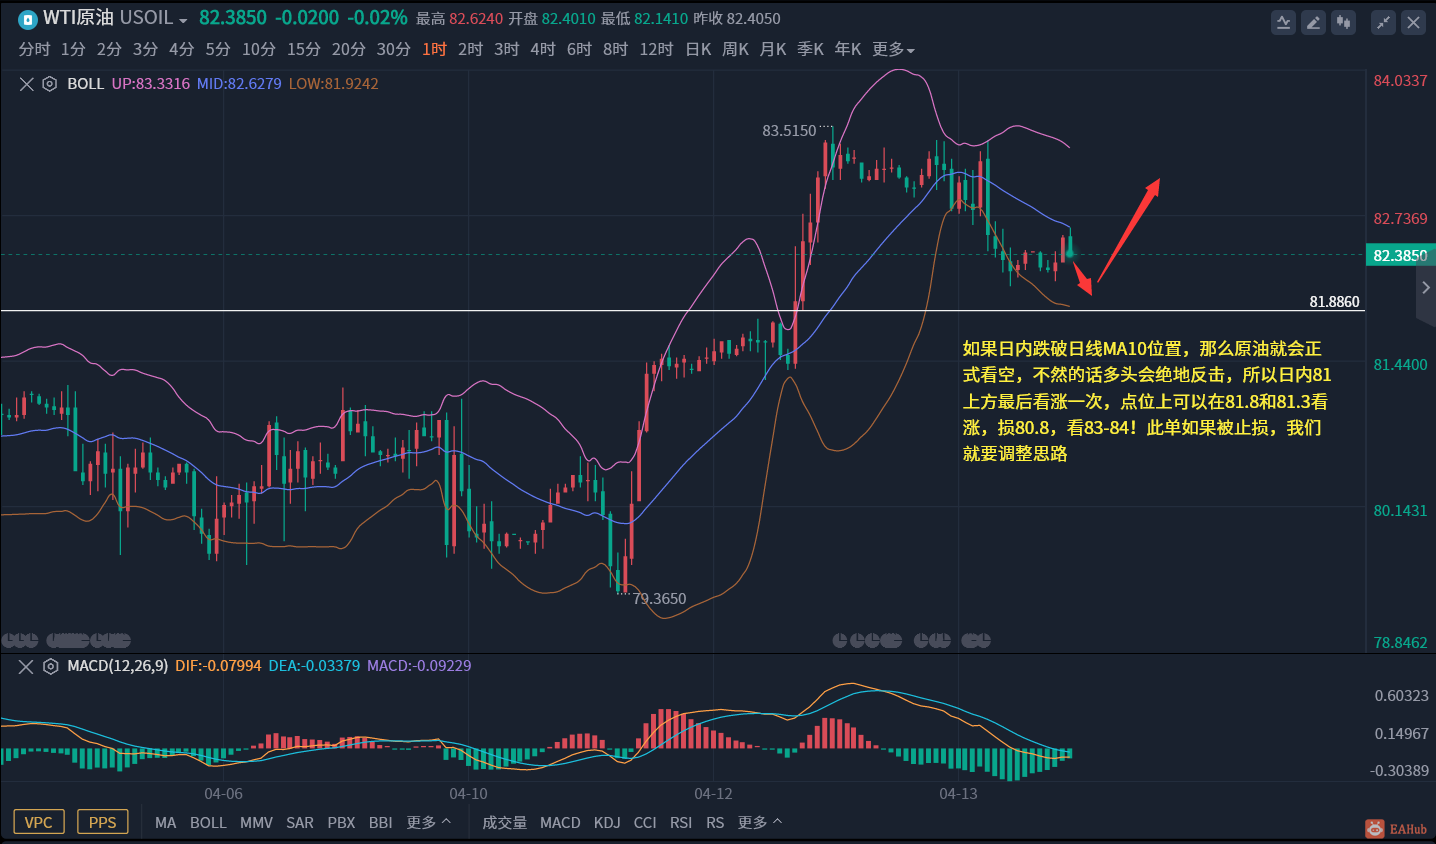Click the 83.5150 high price label

click(789, 130)
